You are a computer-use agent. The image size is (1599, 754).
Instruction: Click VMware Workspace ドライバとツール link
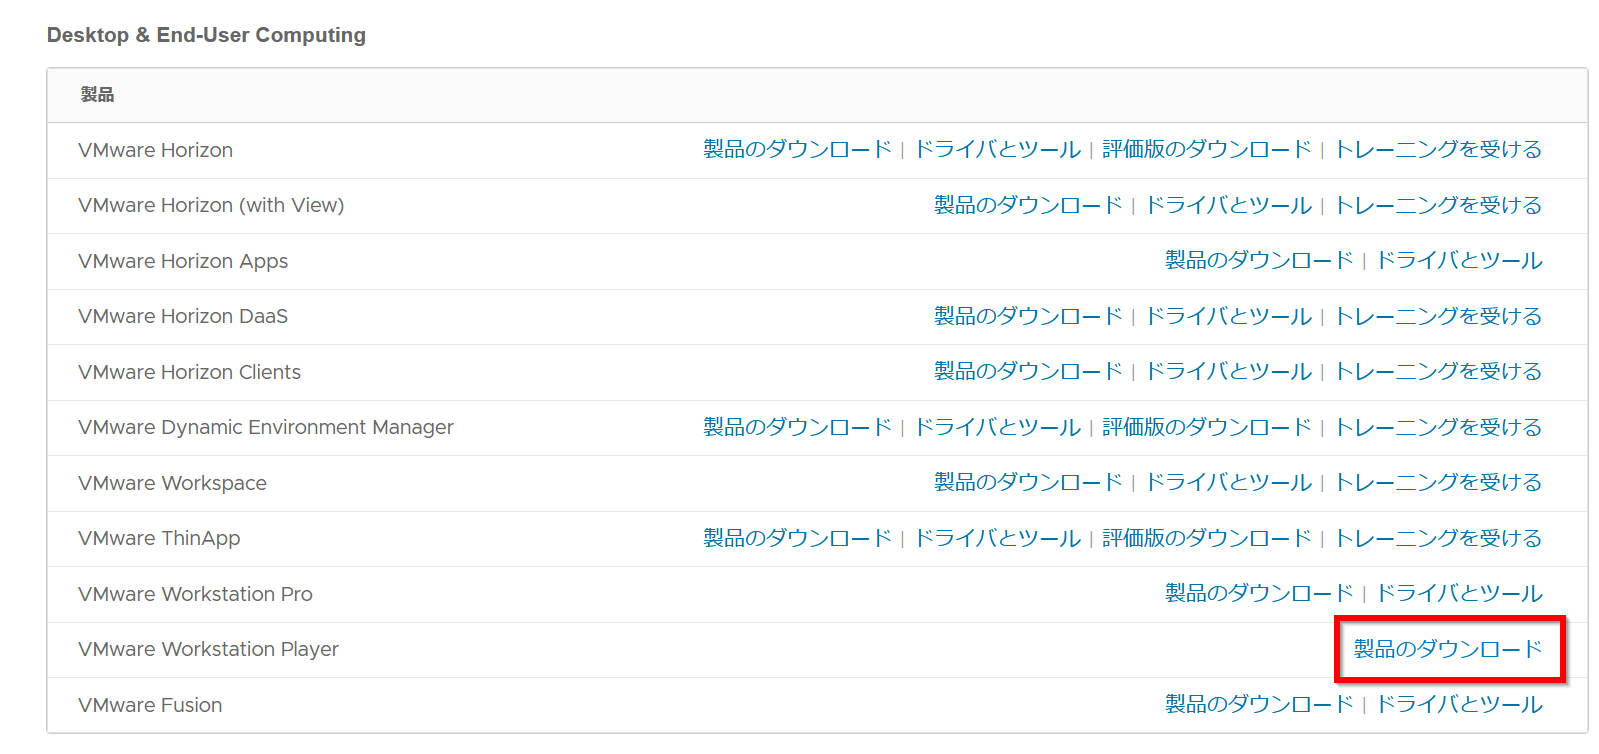click(x=1228, y=482)
